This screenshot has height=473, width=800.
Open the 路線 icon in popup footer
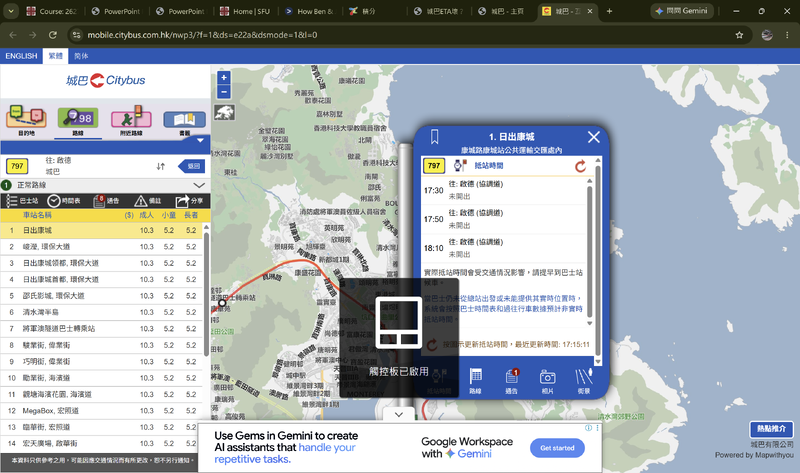click(476, 381)
